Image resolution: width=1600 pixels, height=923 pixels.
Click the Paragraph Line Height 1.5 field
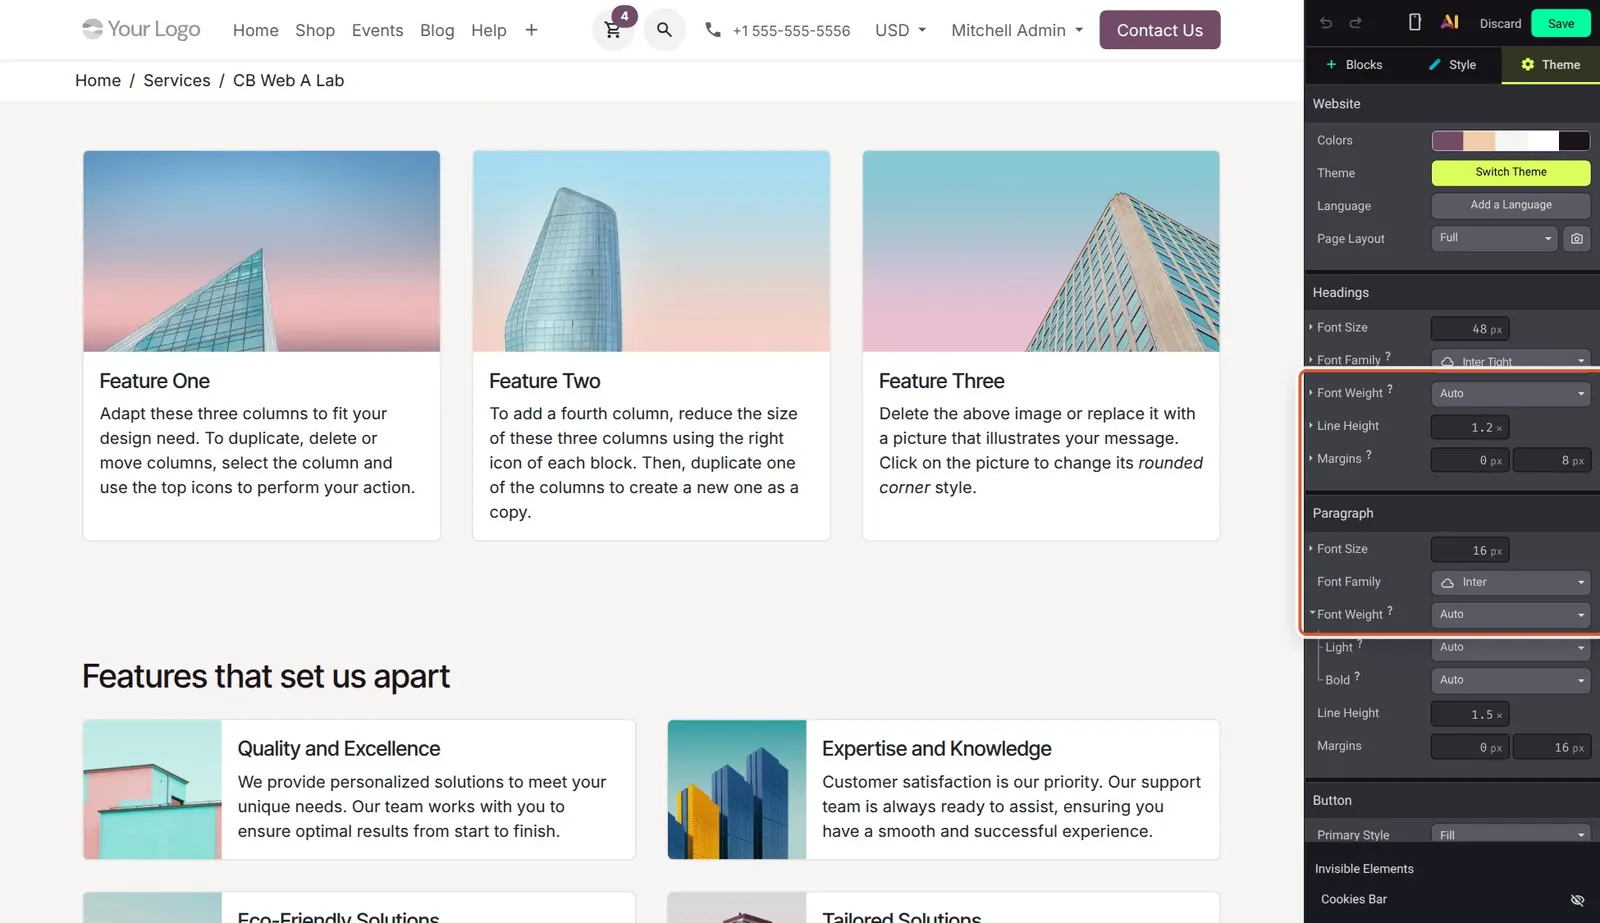(x=1470, y=714)
